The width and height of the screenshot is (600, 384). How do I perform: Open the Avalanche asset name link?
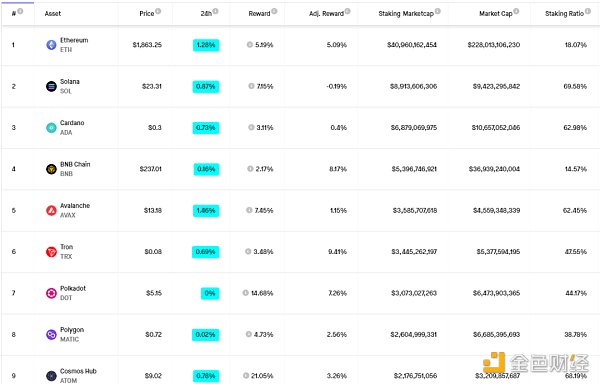[75, 205]
